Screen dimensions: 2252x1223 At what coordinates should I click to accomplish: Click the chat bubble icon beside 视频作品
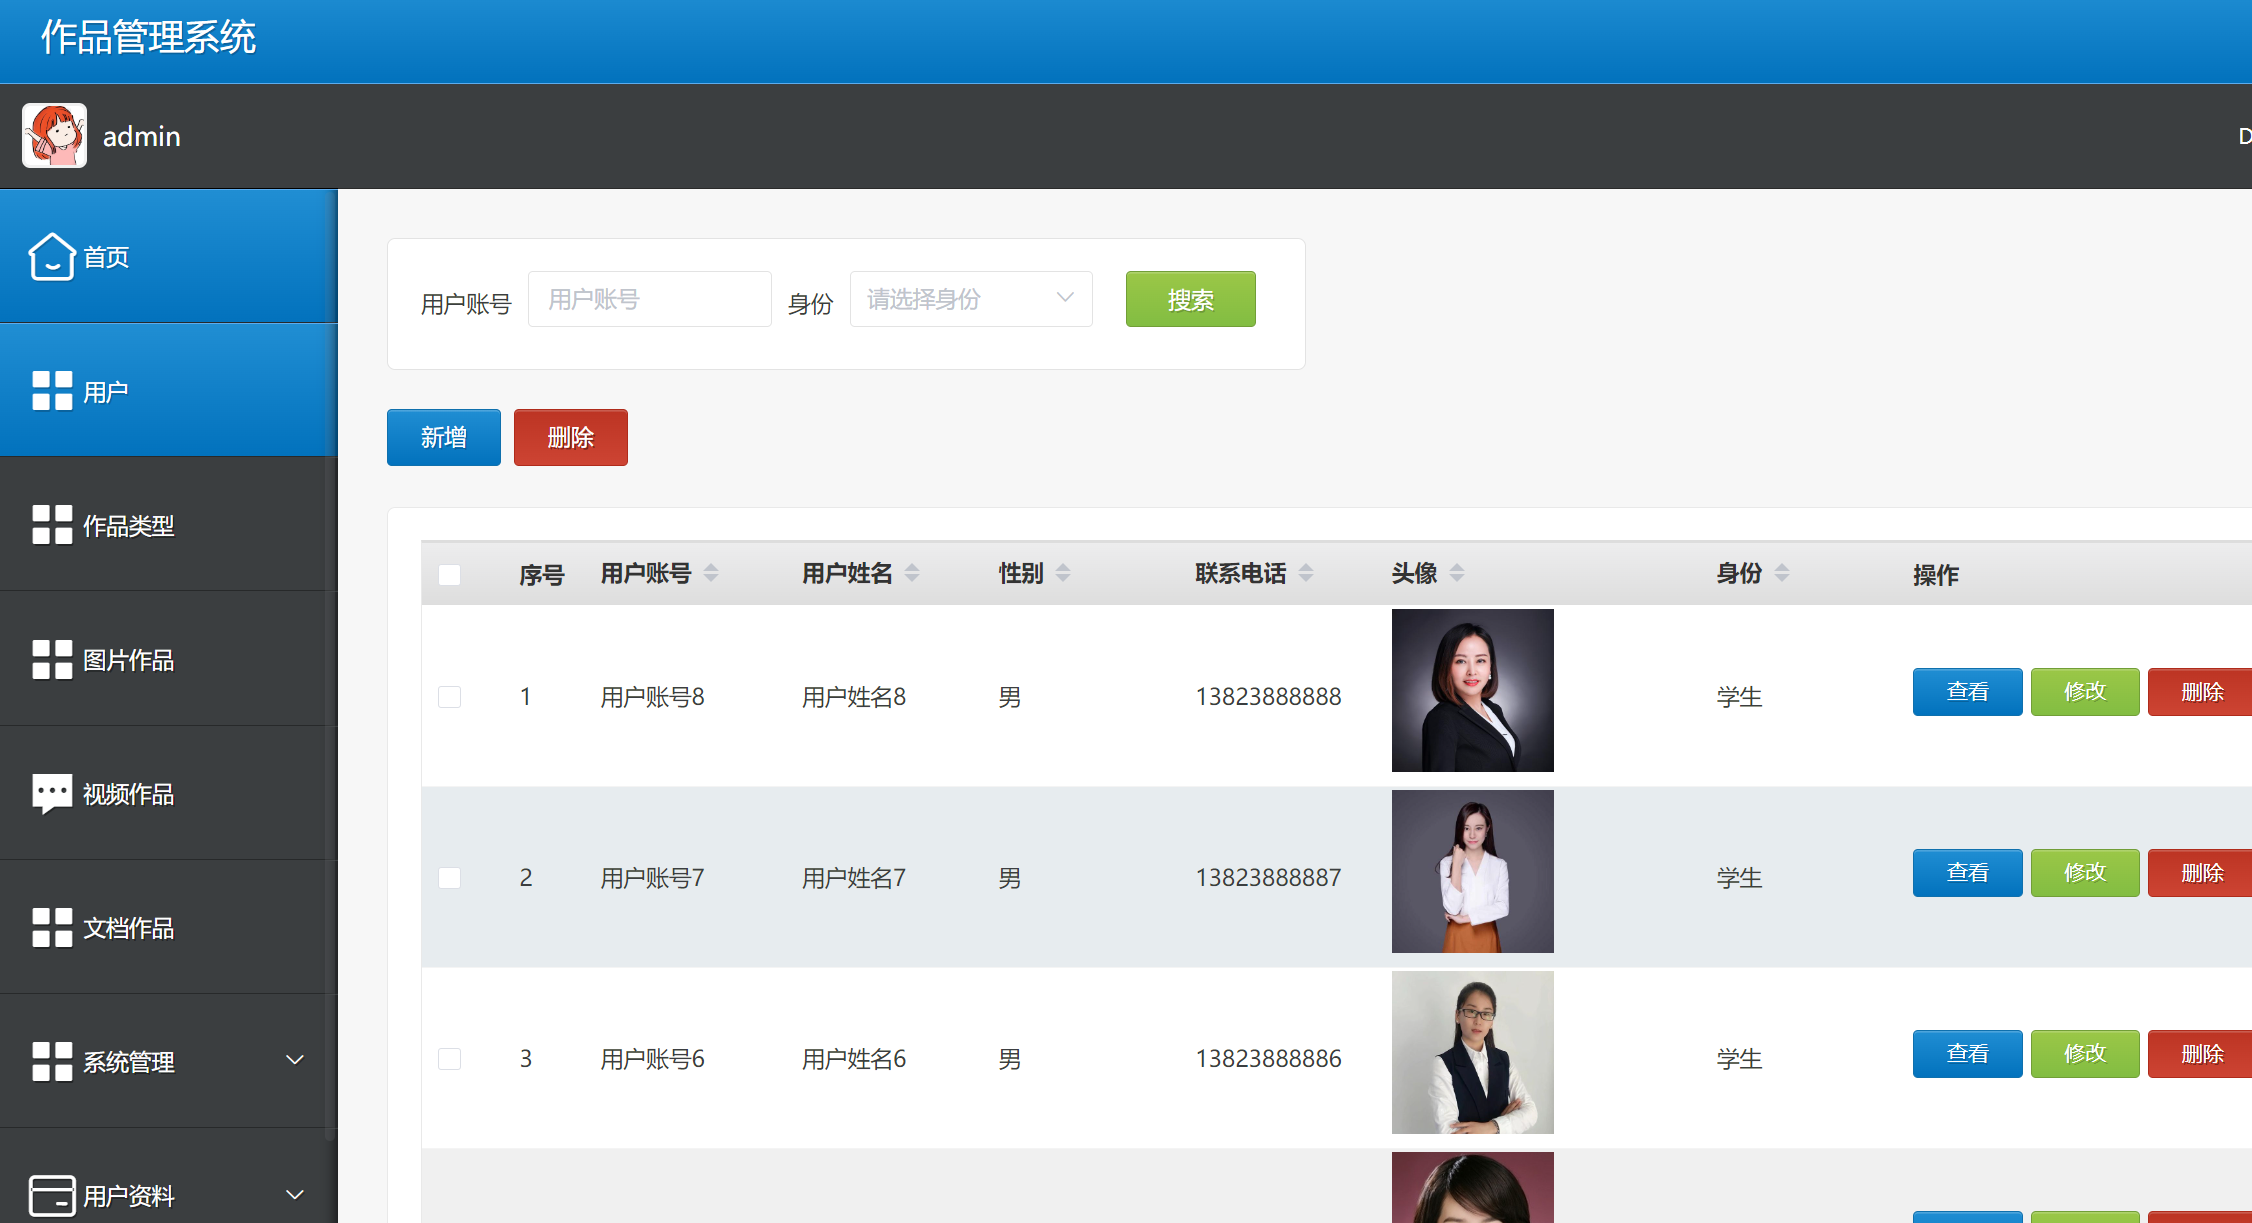click(52, 794)
